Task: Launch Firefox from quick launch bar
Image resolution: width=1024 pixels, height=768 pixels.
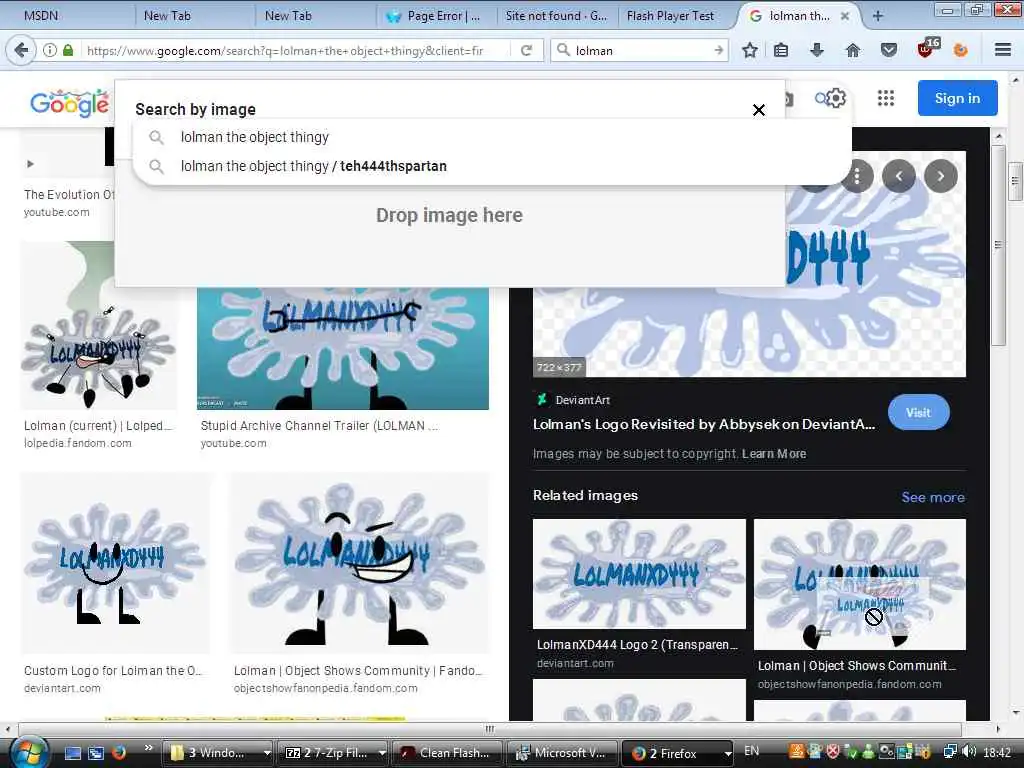Action: 118,752
